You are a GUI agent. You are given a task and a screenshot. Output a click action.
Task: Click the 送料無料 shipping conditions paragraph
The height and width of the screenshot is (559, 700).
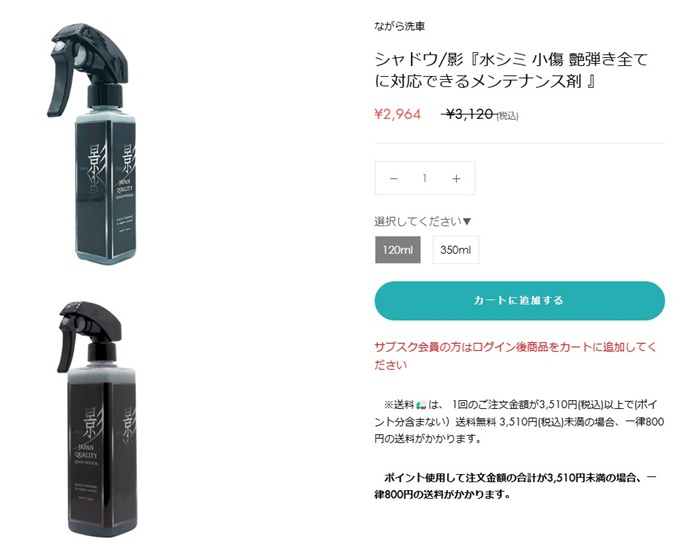click(x=519, y=421)
